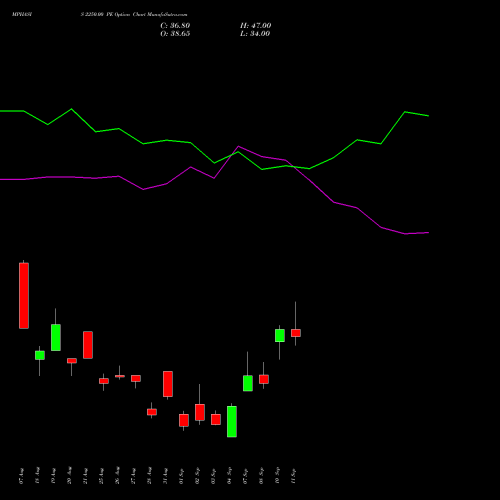This screenshot has height=500, width=500.
Task: Click the green candlestick above '04 Sep'
Action: coord(232,421)
